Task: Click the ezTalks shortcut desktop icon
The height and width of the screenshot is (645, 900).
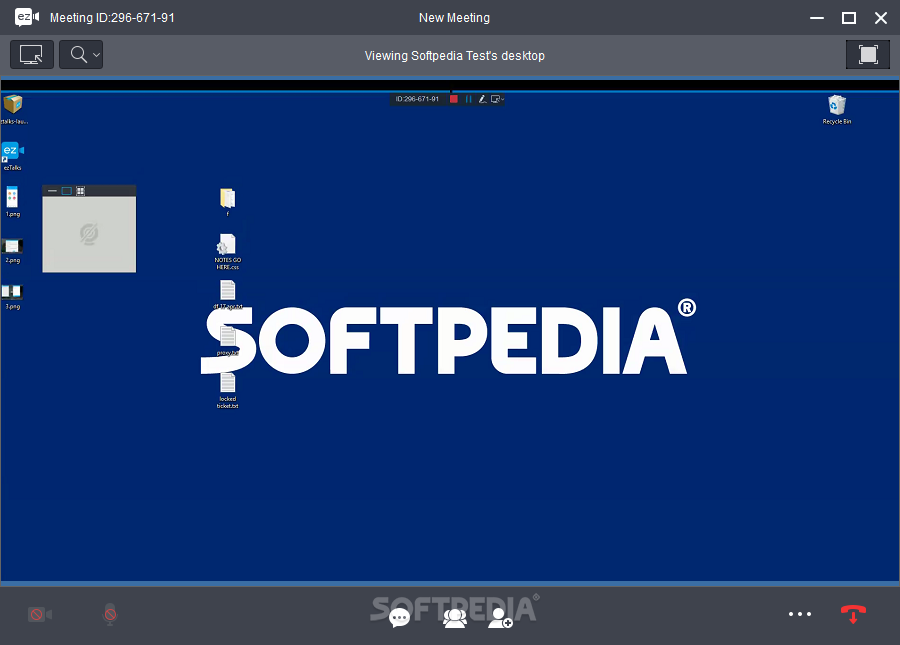Action: pos(13,156)
